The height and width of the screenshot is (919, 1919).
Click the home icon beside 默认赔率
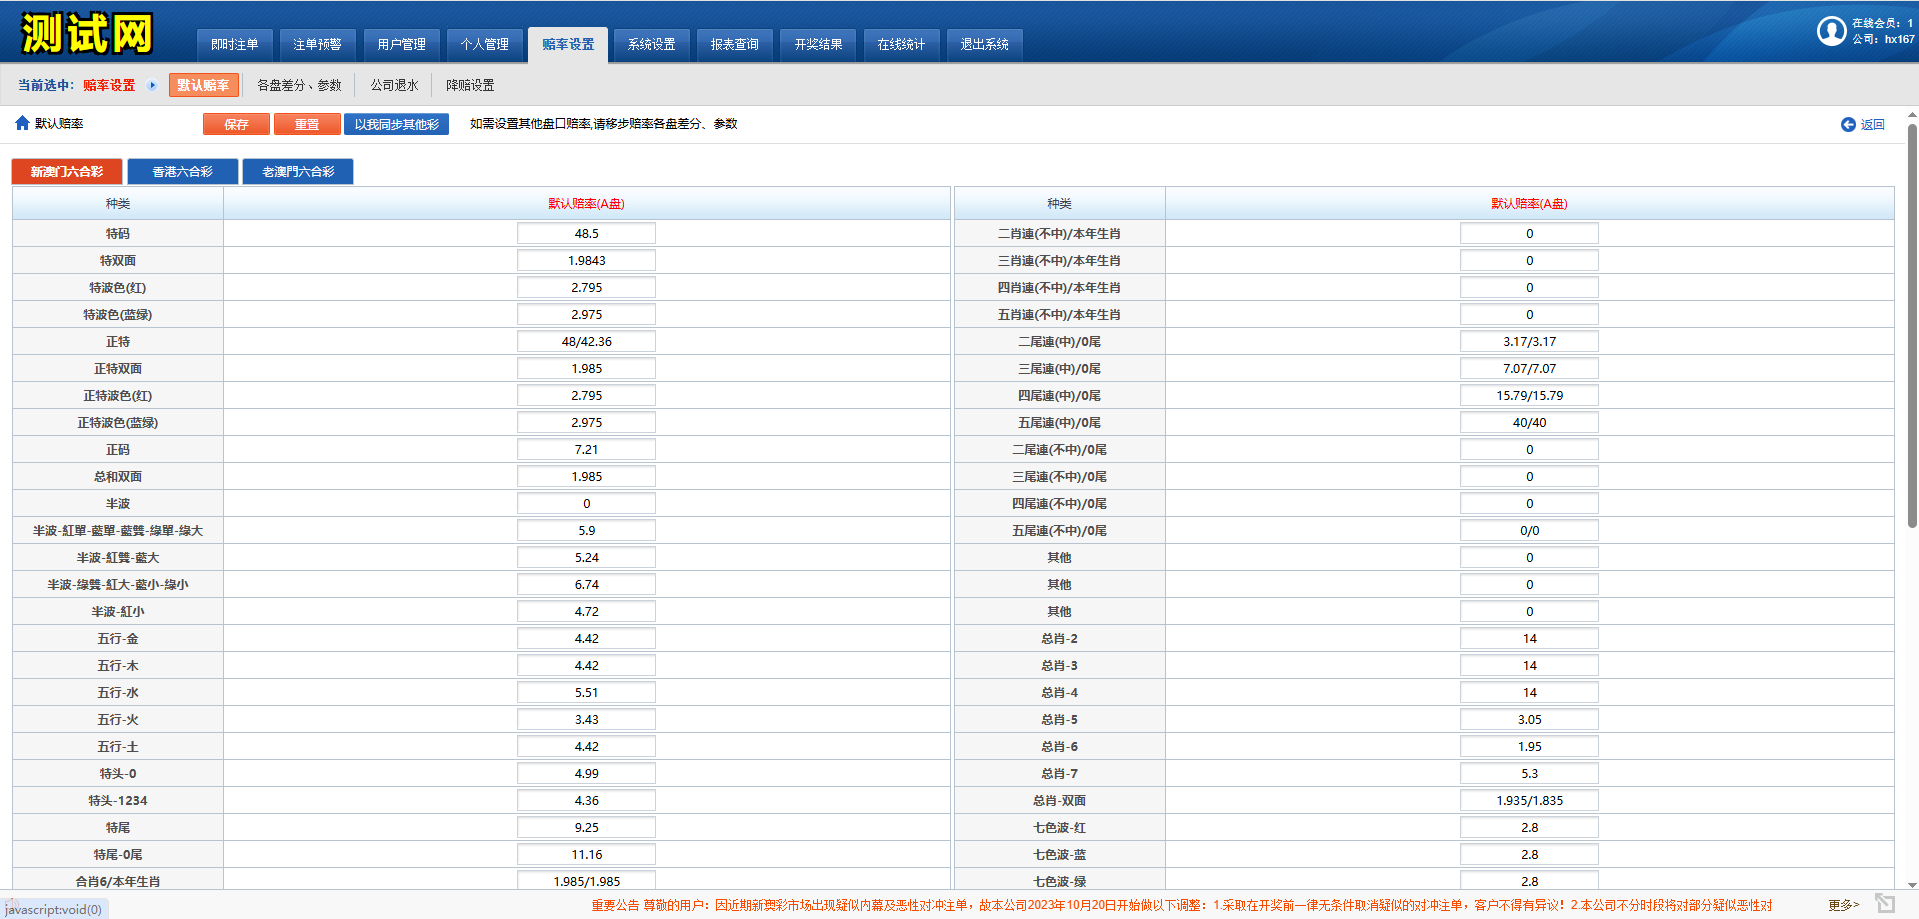click(22, 123)
